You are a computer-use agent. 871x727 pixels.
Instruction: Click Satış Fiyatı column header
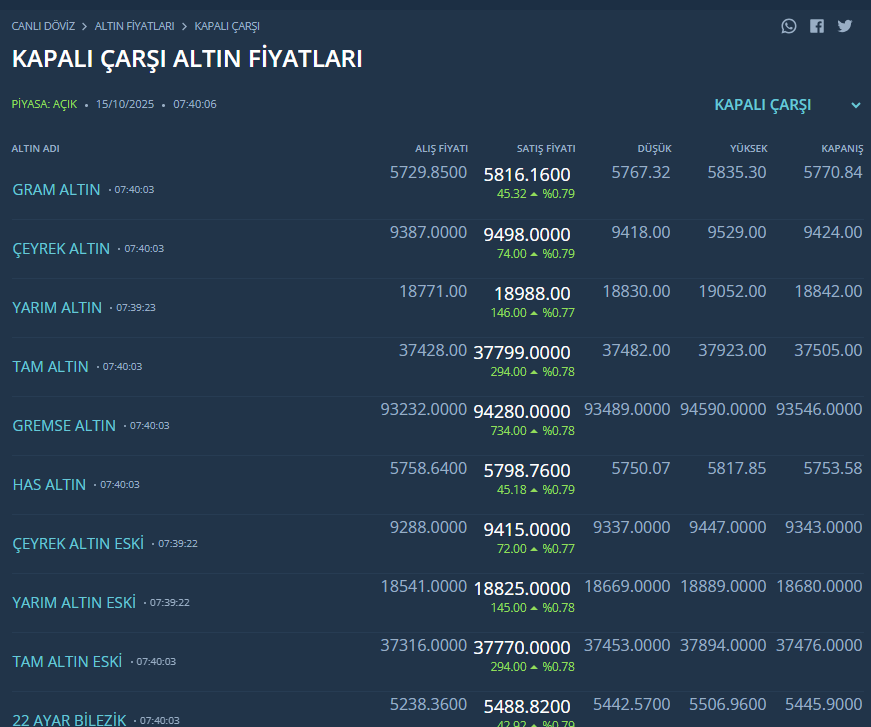[545, 149]
